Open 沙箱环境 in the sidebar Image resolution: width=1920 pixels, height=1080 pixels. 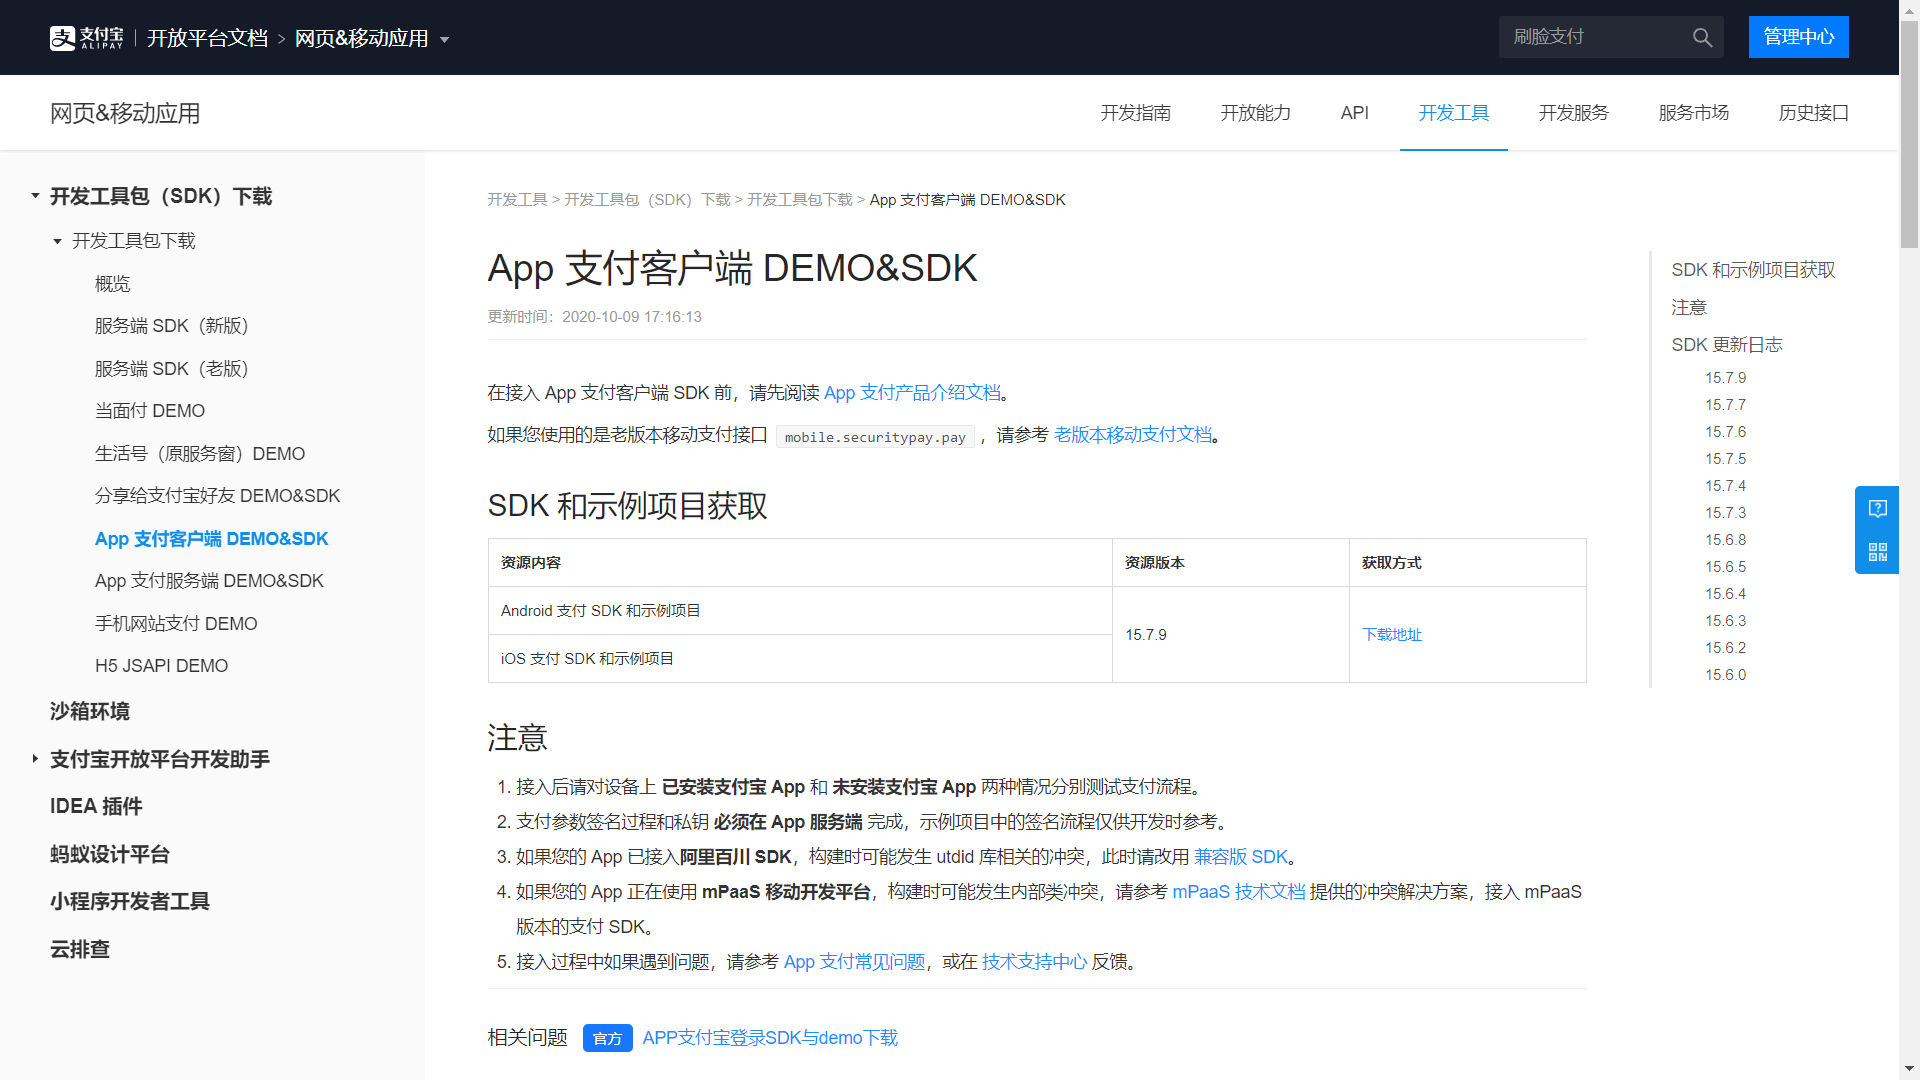click(90, 711)
